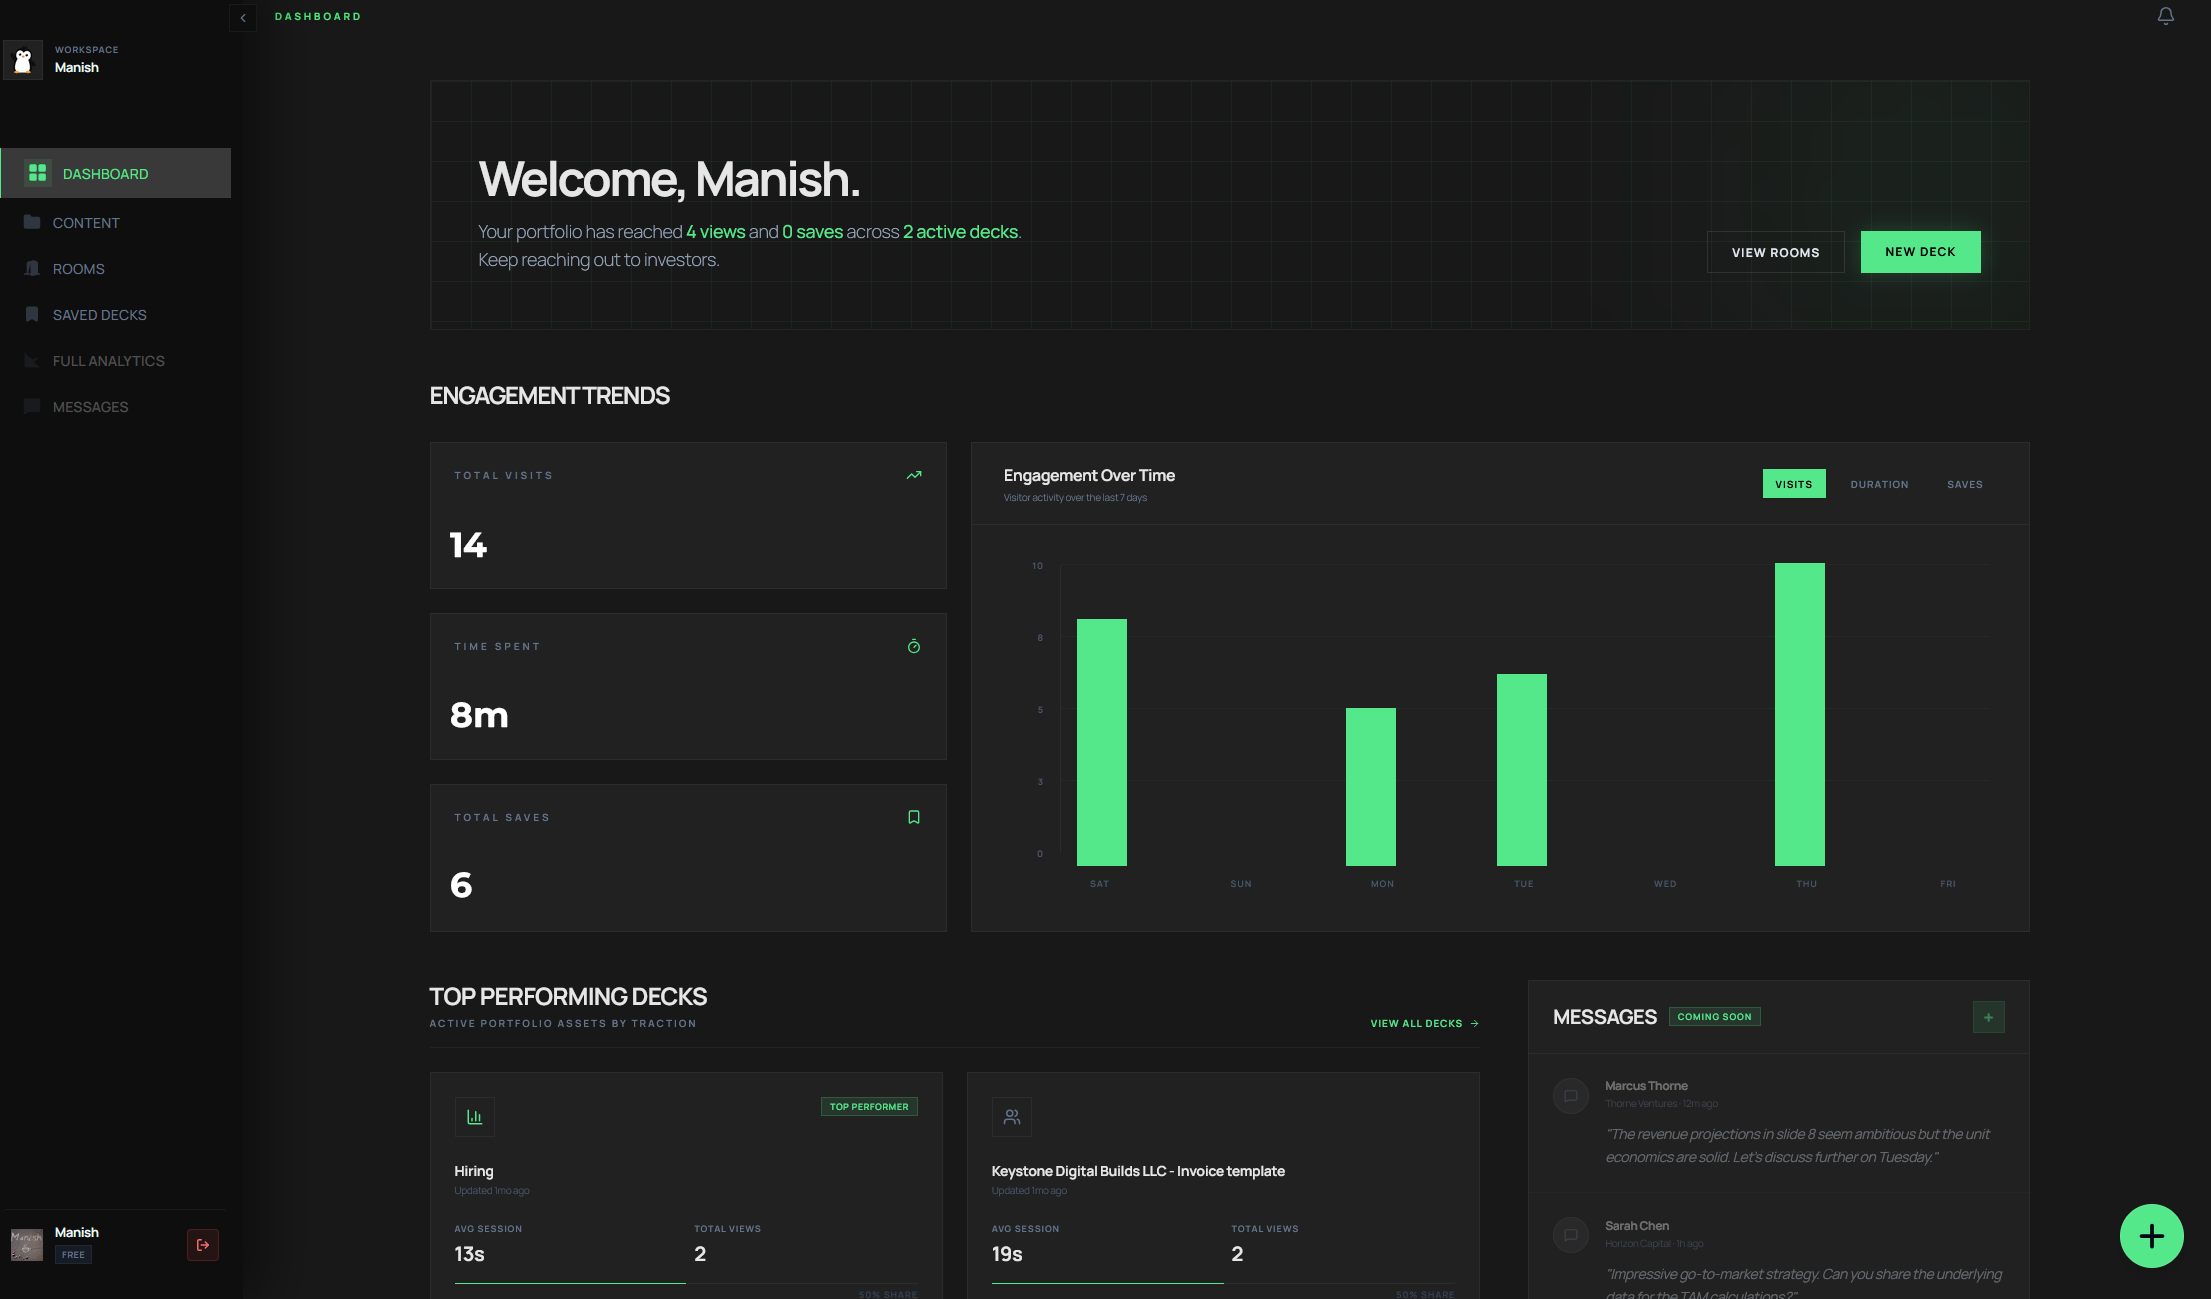This screenshot has height=1299, width=2211.
Task: Click the Thursday bar in the chart
Action: [1800, 714]
